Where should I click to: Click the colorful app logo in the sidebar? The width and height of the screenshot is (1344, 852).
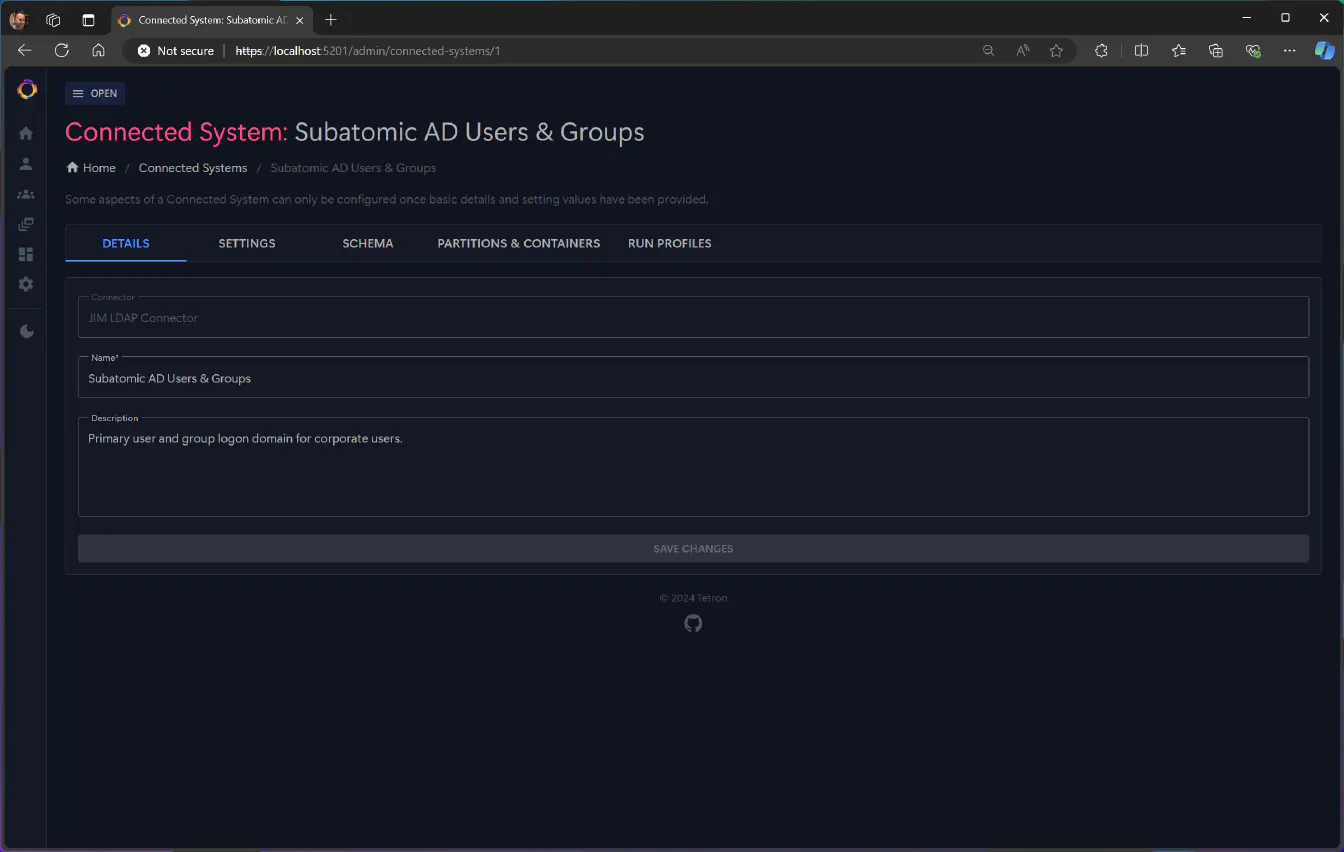pyautogui.click(x=26, y=89)
